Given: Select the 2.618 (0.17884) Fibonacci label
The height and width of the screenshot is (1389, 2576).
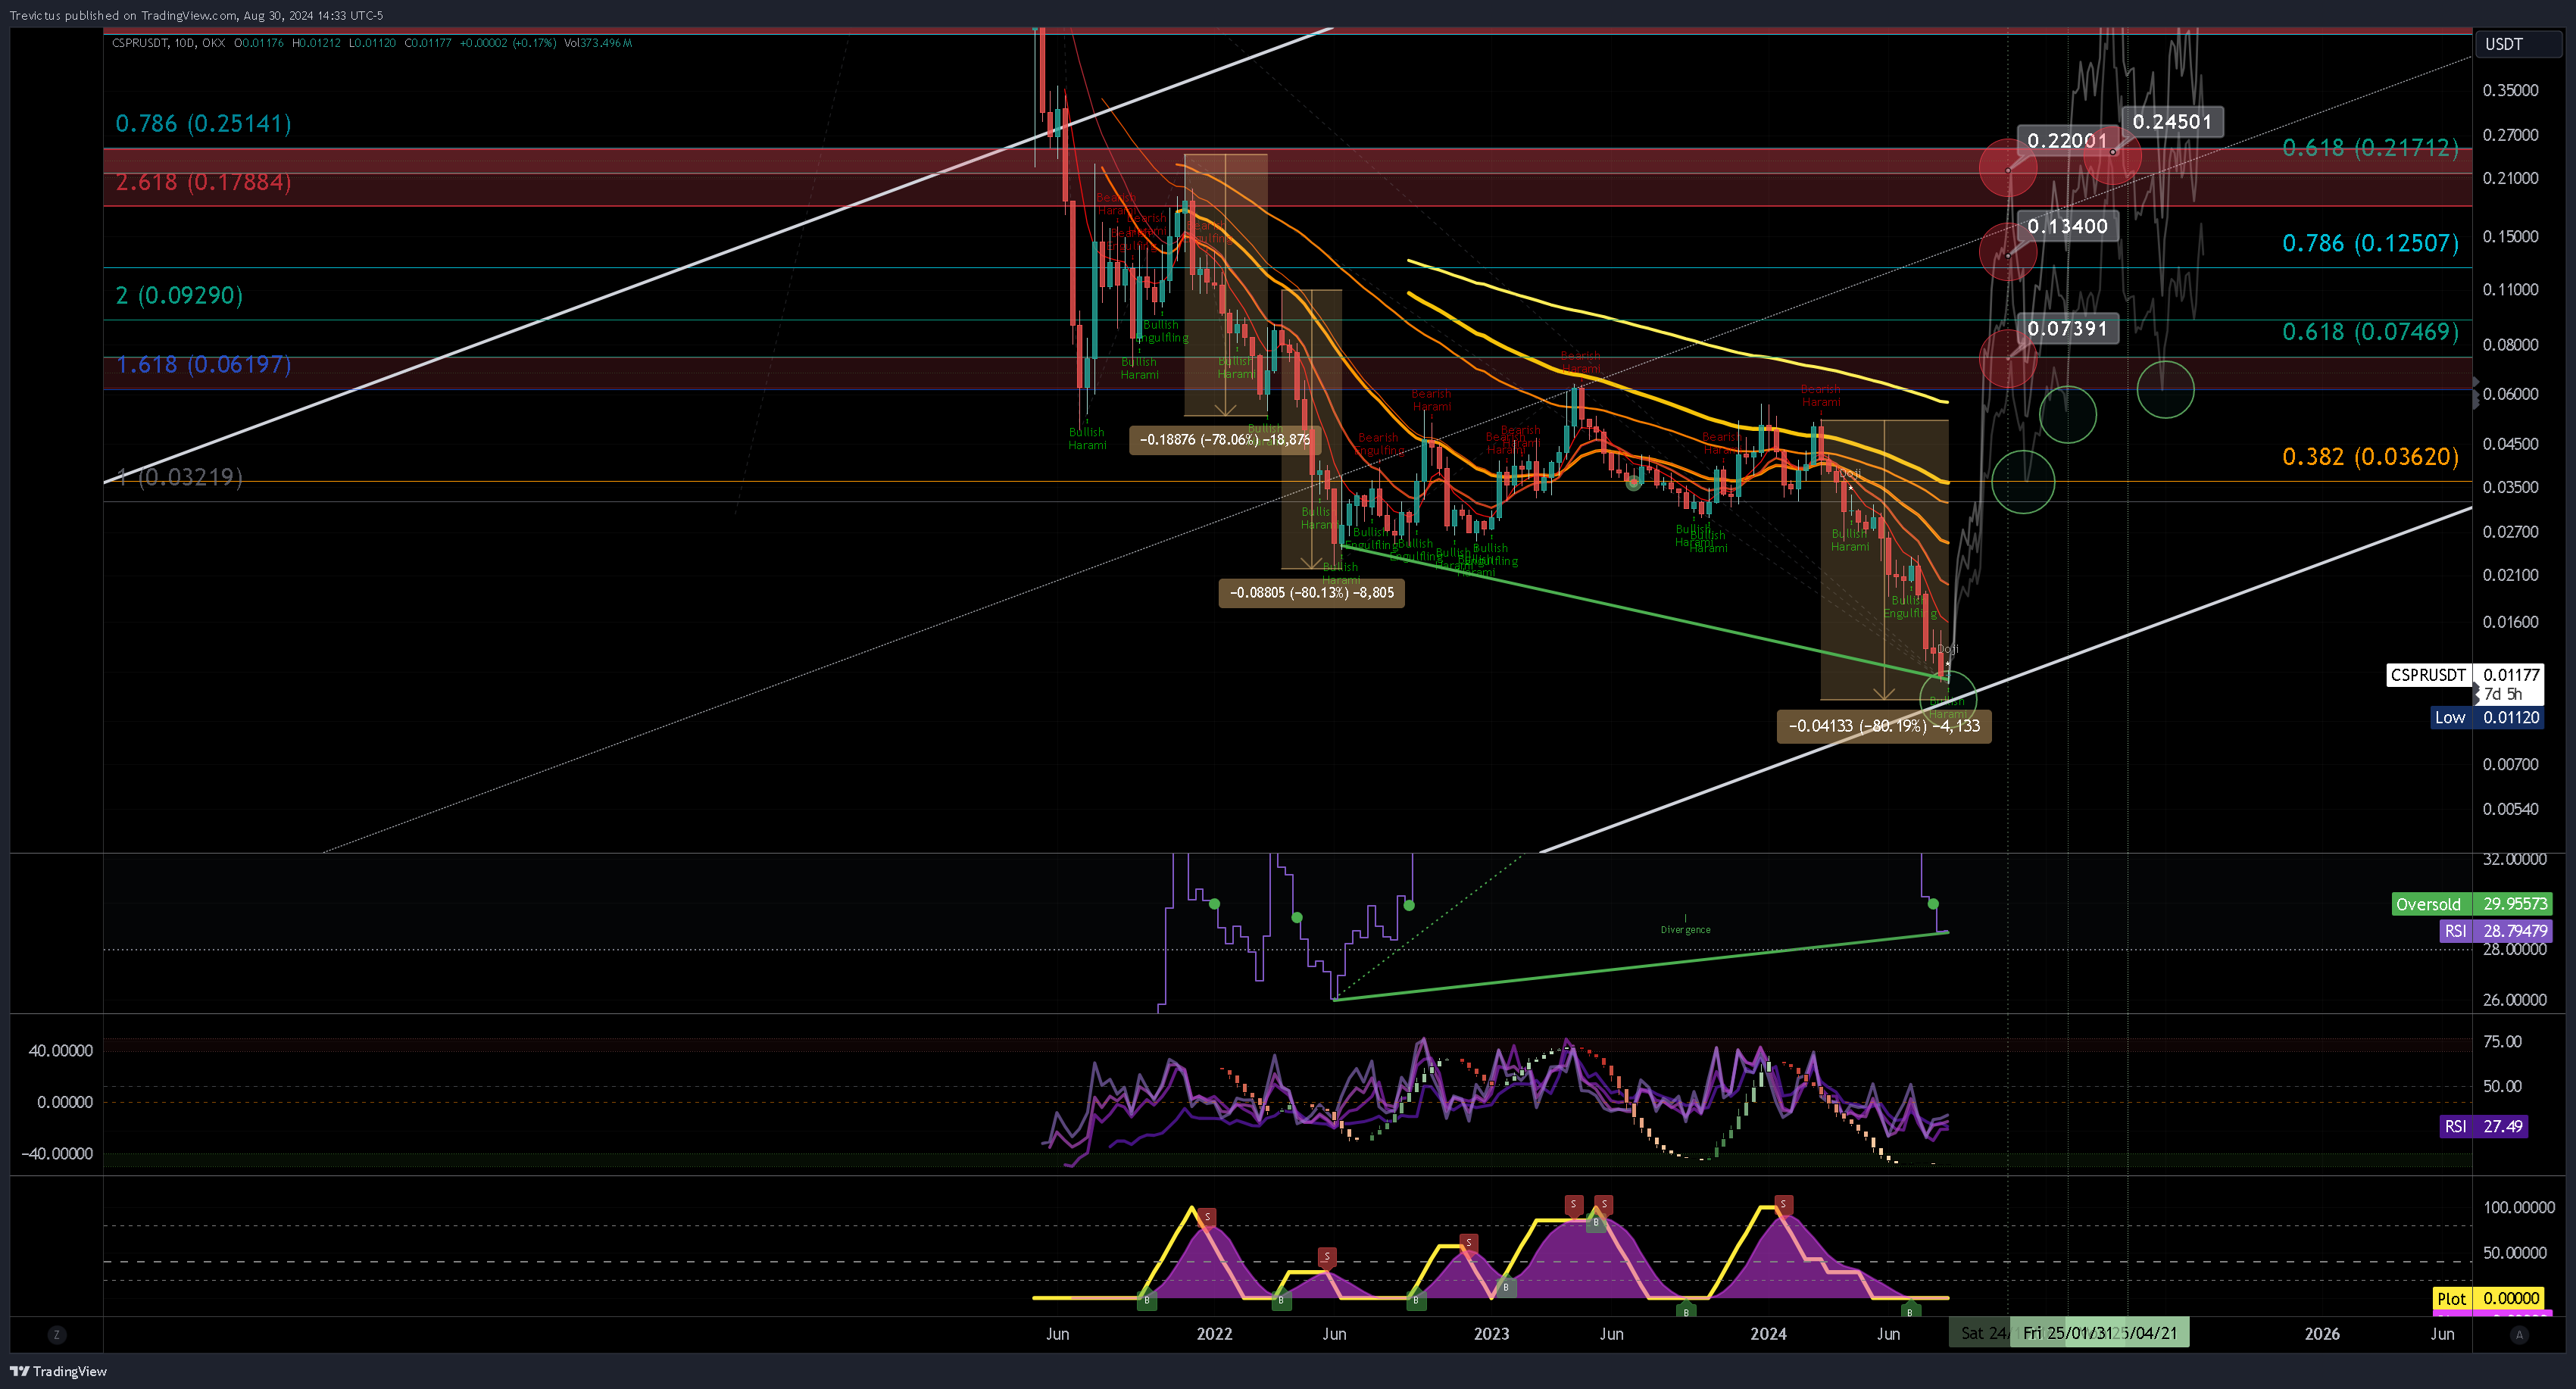Looking at the screenshot, I should 204,182.
